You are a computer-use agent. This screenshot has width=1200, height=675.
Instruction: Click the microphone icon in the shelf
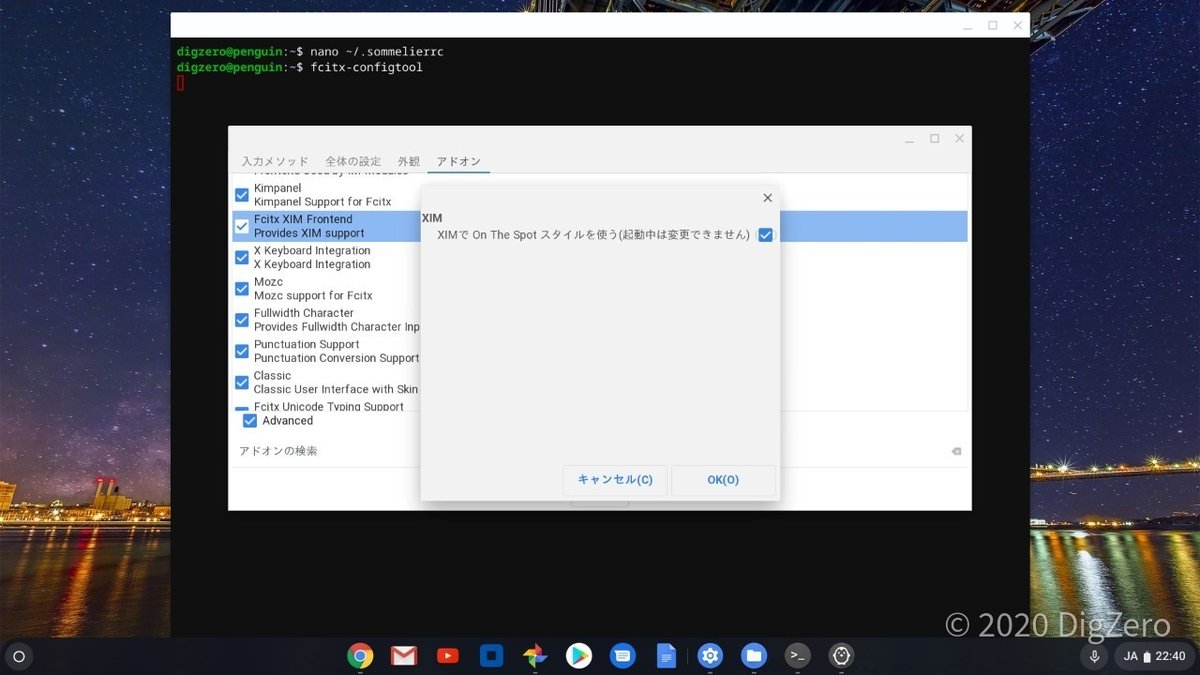1095,657
